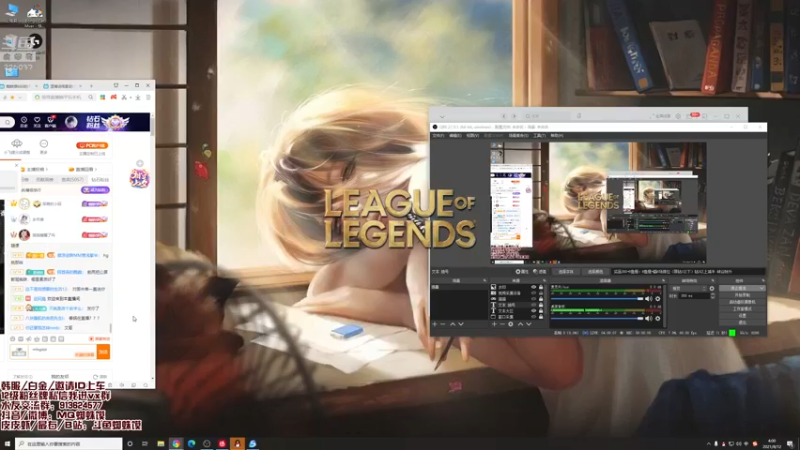Toggle visibility eye of first OBS source
This screenshot has height=450, width=800.
(534, 287)
